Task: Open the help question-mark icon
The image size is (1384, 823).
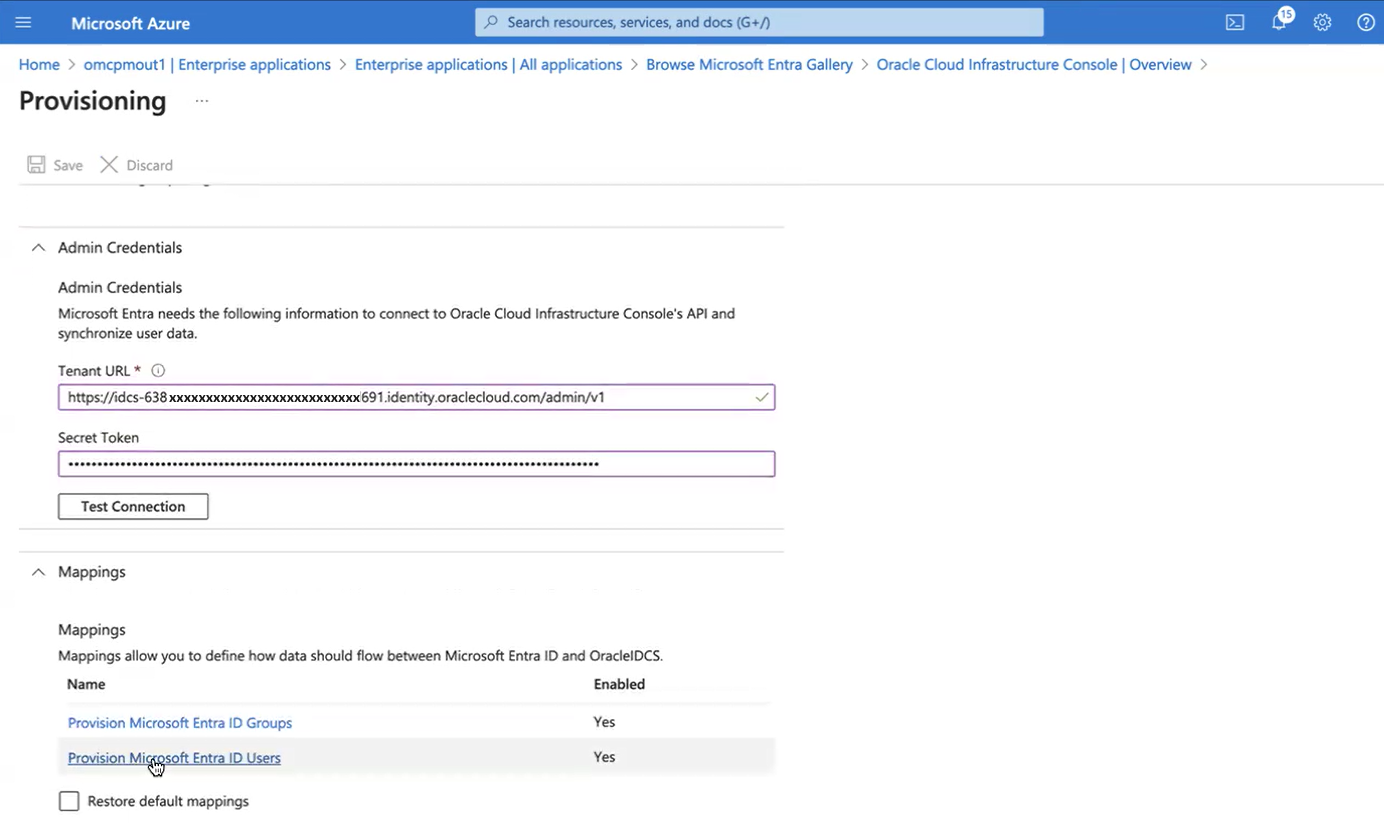Action: (x=1366, y=21)
